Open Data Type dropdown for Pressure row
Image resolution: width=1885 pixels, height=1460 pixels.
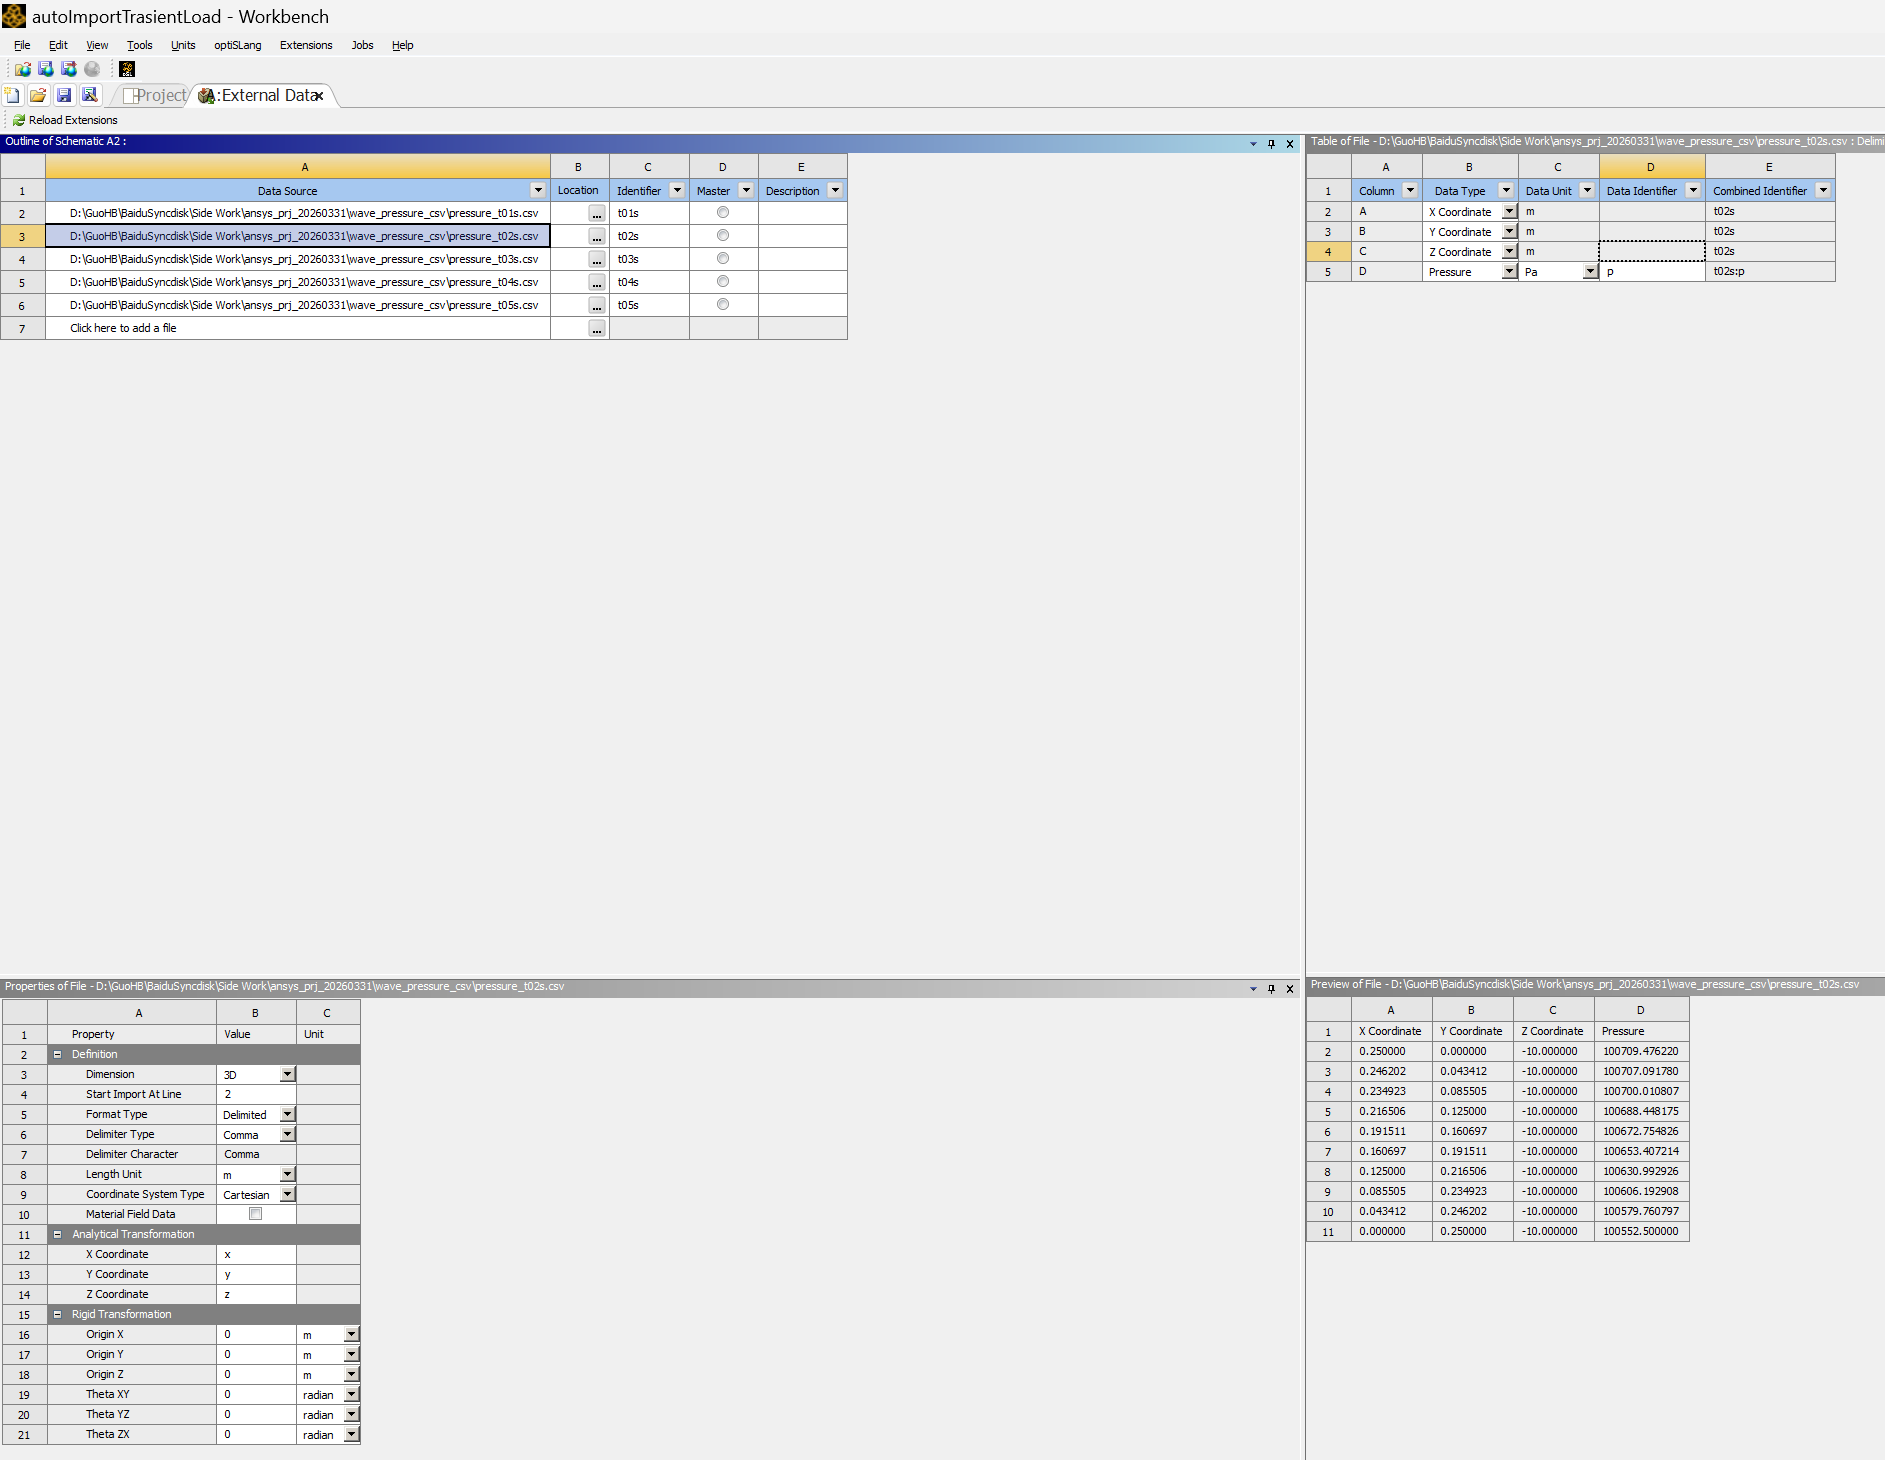click(1509, 271)
